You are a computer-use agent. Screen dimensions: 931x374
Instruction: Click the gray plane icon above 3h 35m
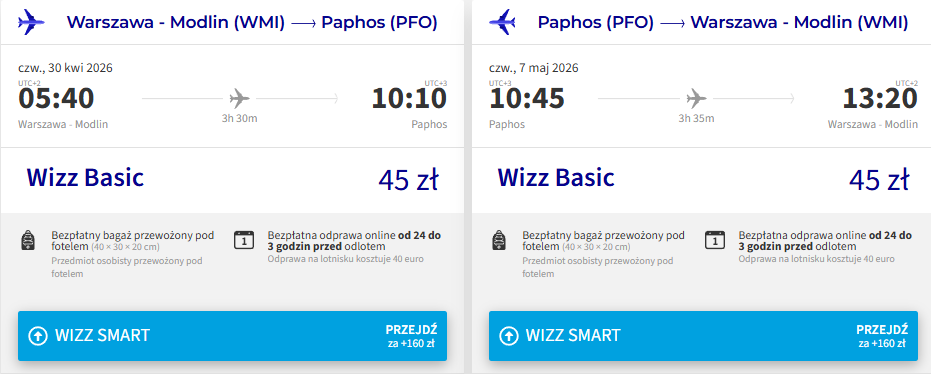(696, 98)
